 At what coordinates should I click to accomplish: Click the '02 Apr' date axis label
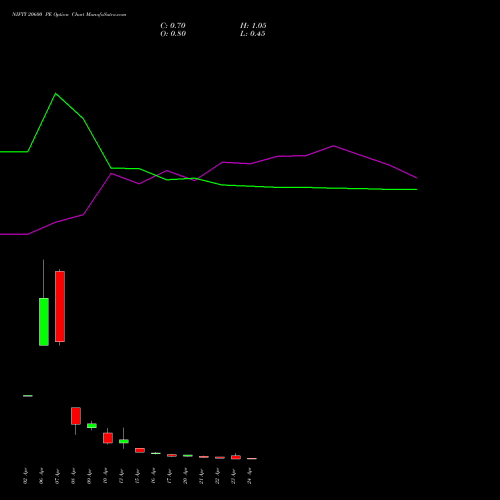click(x=25, y=476)
